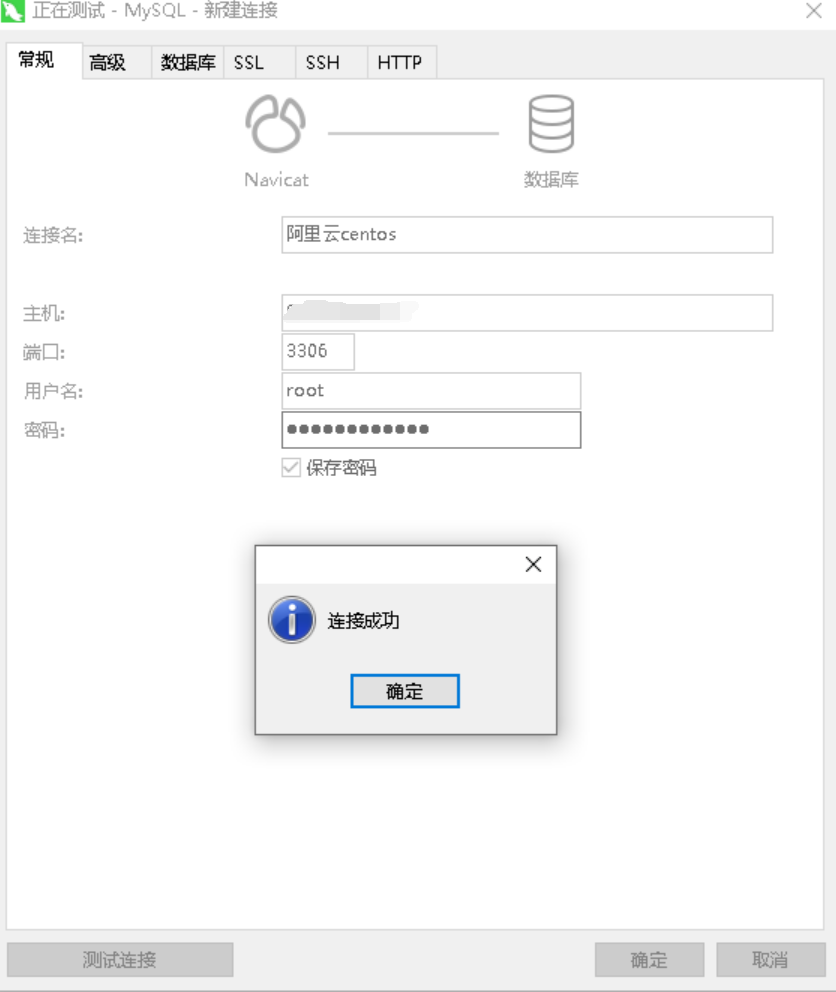The width and height of the screenshot is (836, 992).
Task: Click the bottom 确定 button of the connection window
Action: 649,960
